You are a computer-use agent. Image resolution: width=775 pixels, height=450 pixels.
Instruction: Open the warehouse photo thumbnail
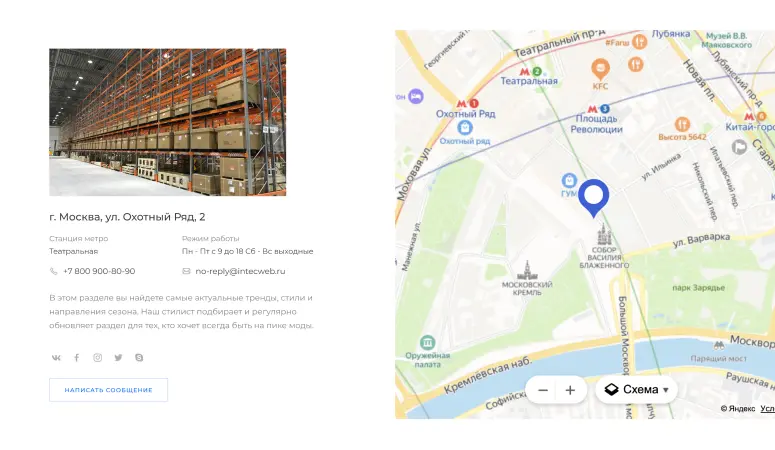coord(168,122)
